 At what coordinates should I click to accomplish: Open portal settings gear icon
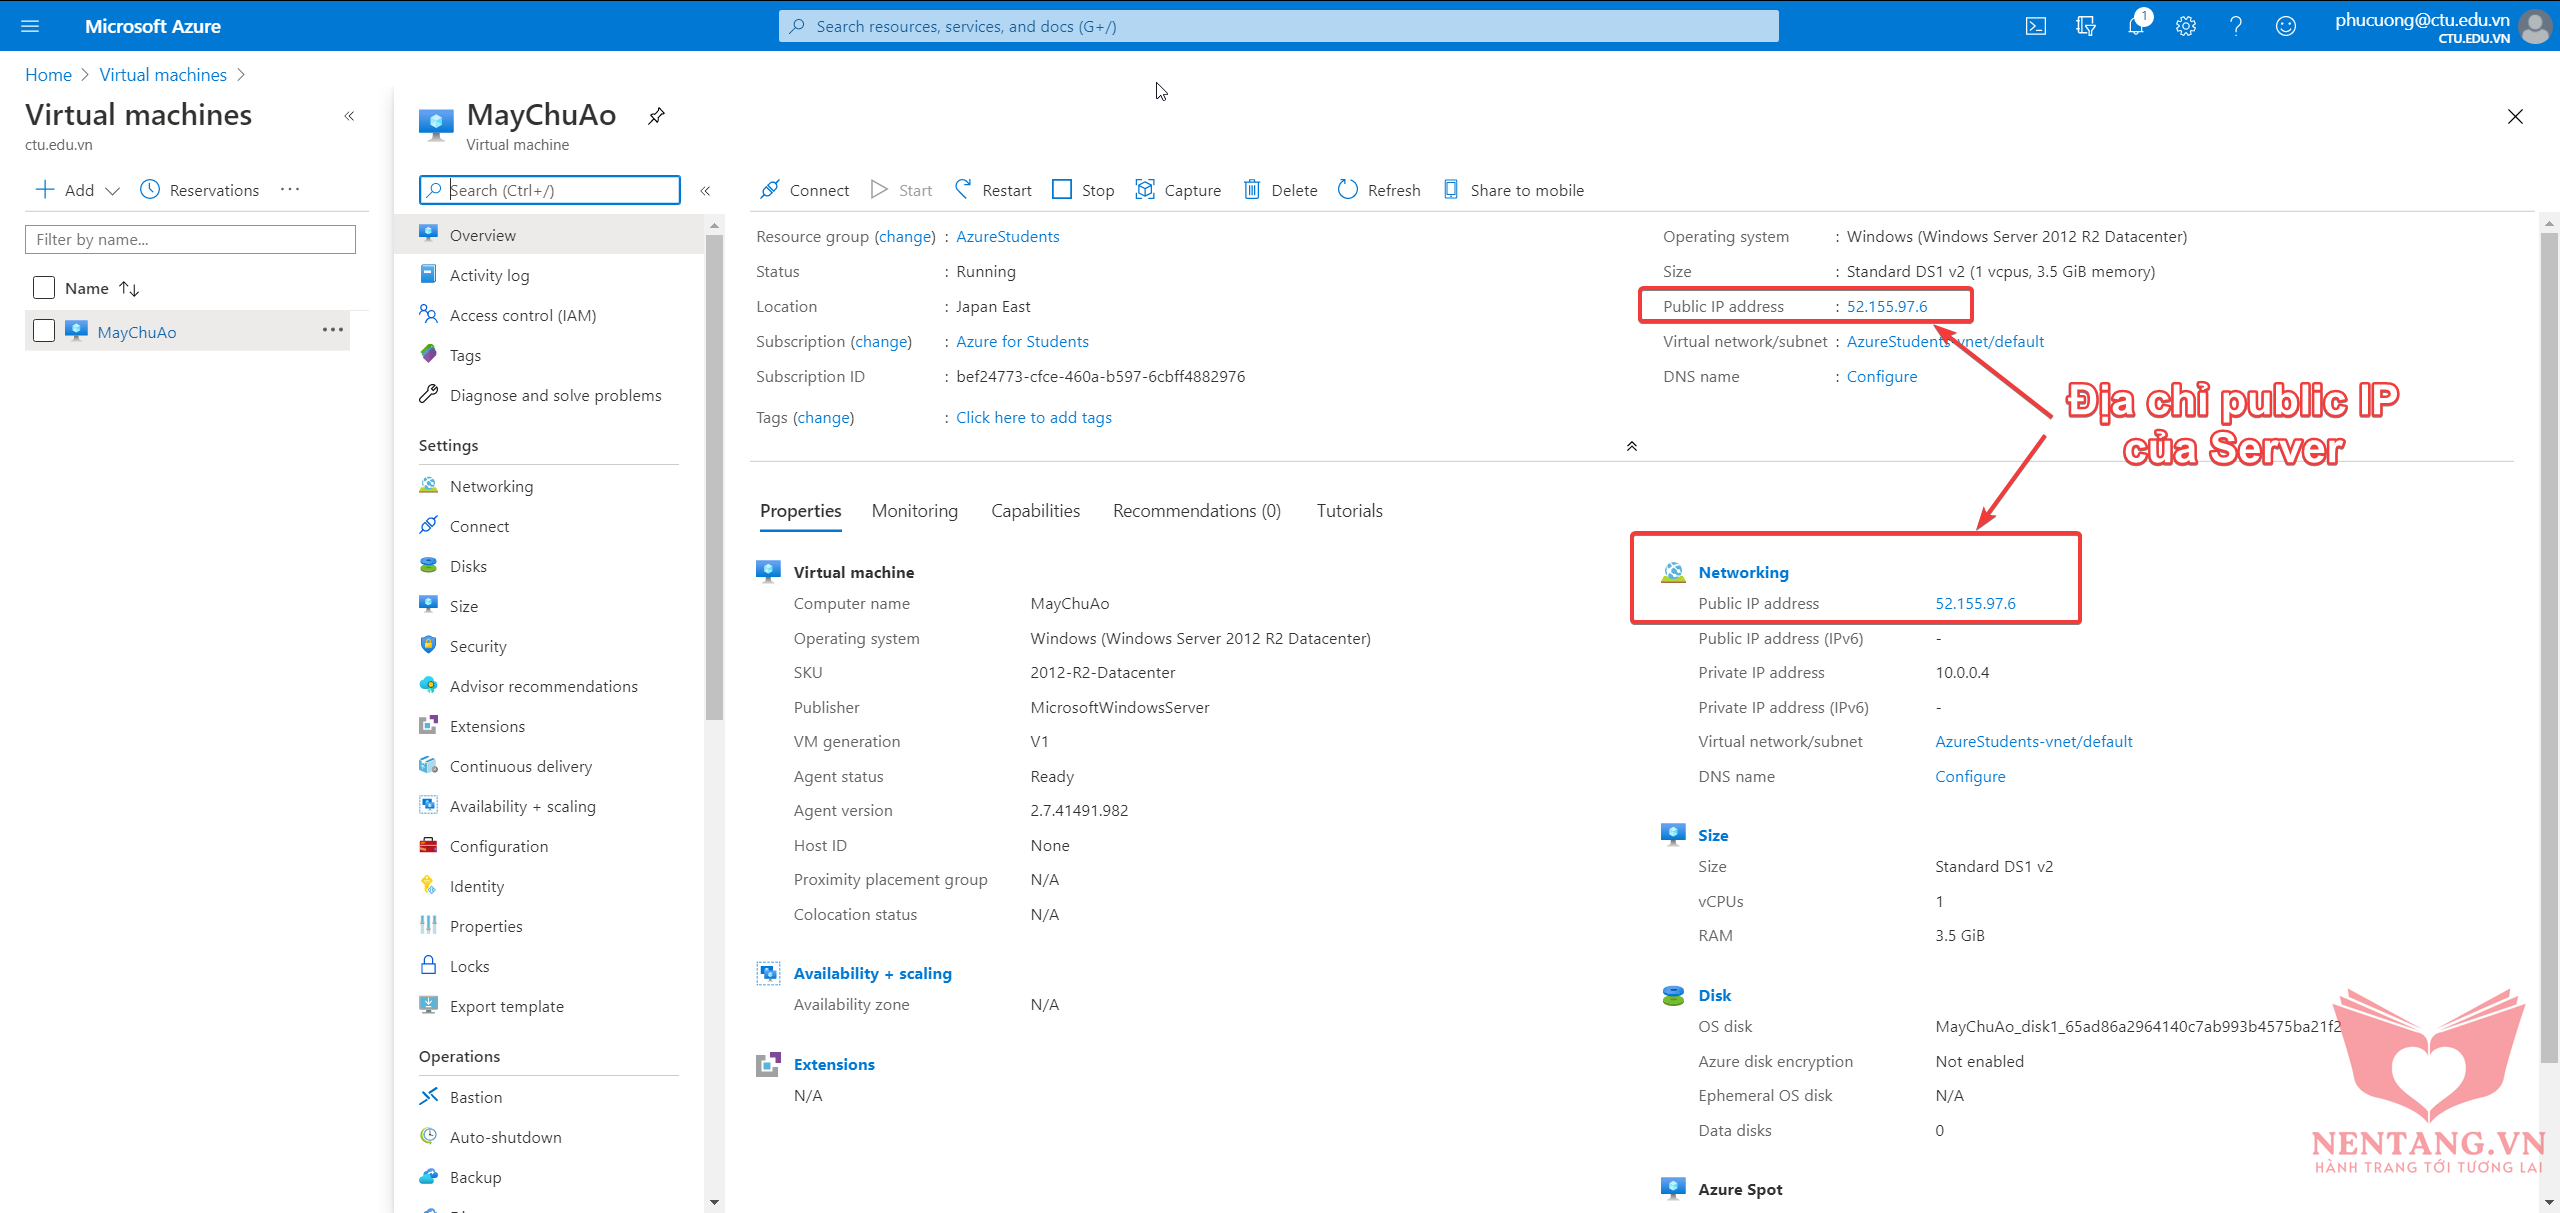click(x=2185, y=26)
